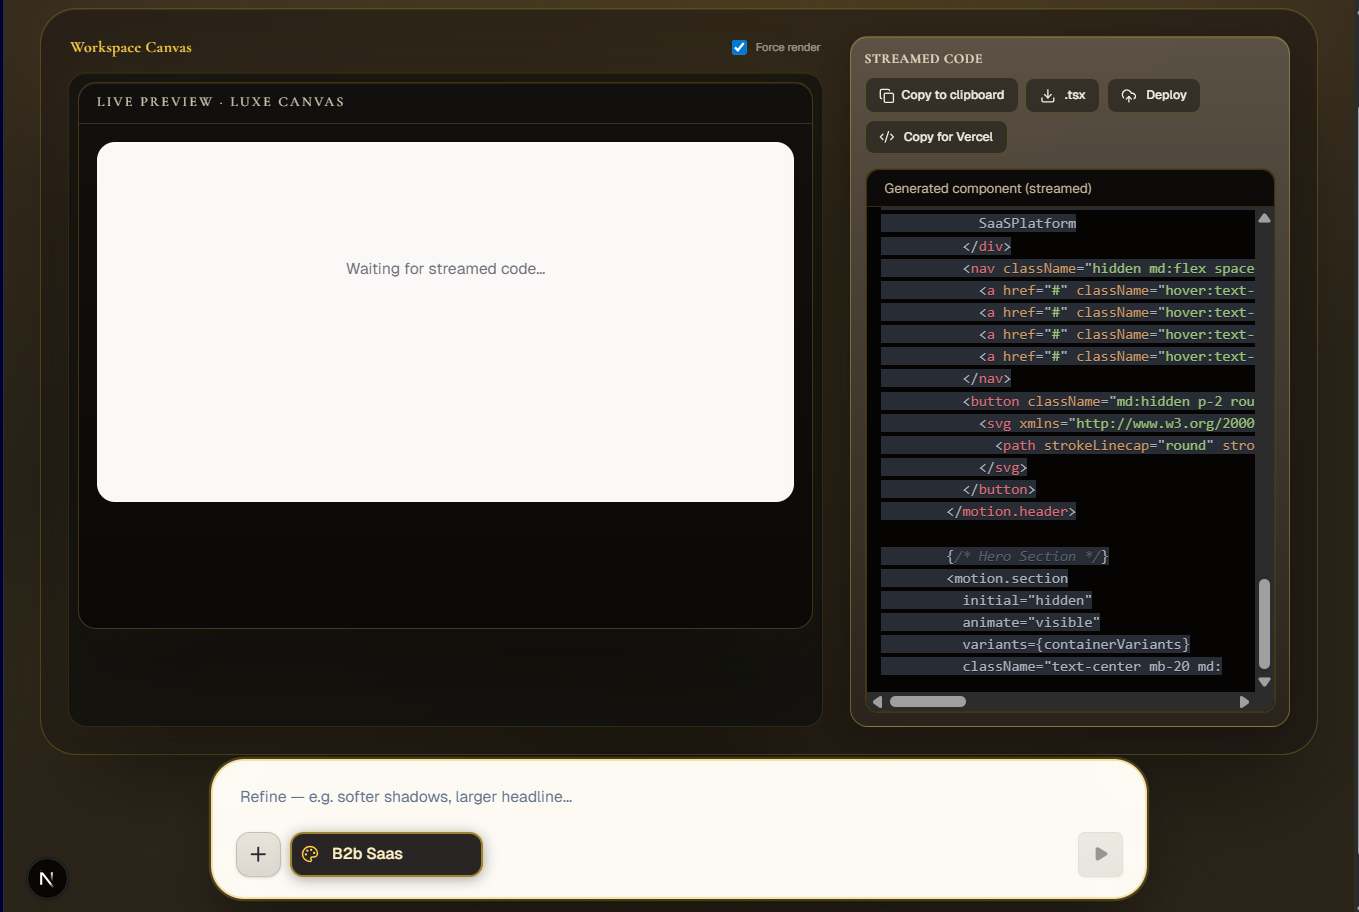Viewport: 1359px width, 912px height.
Task: Click the 'variants={containerVariants}' code line
Action: tap(1076, 645)
